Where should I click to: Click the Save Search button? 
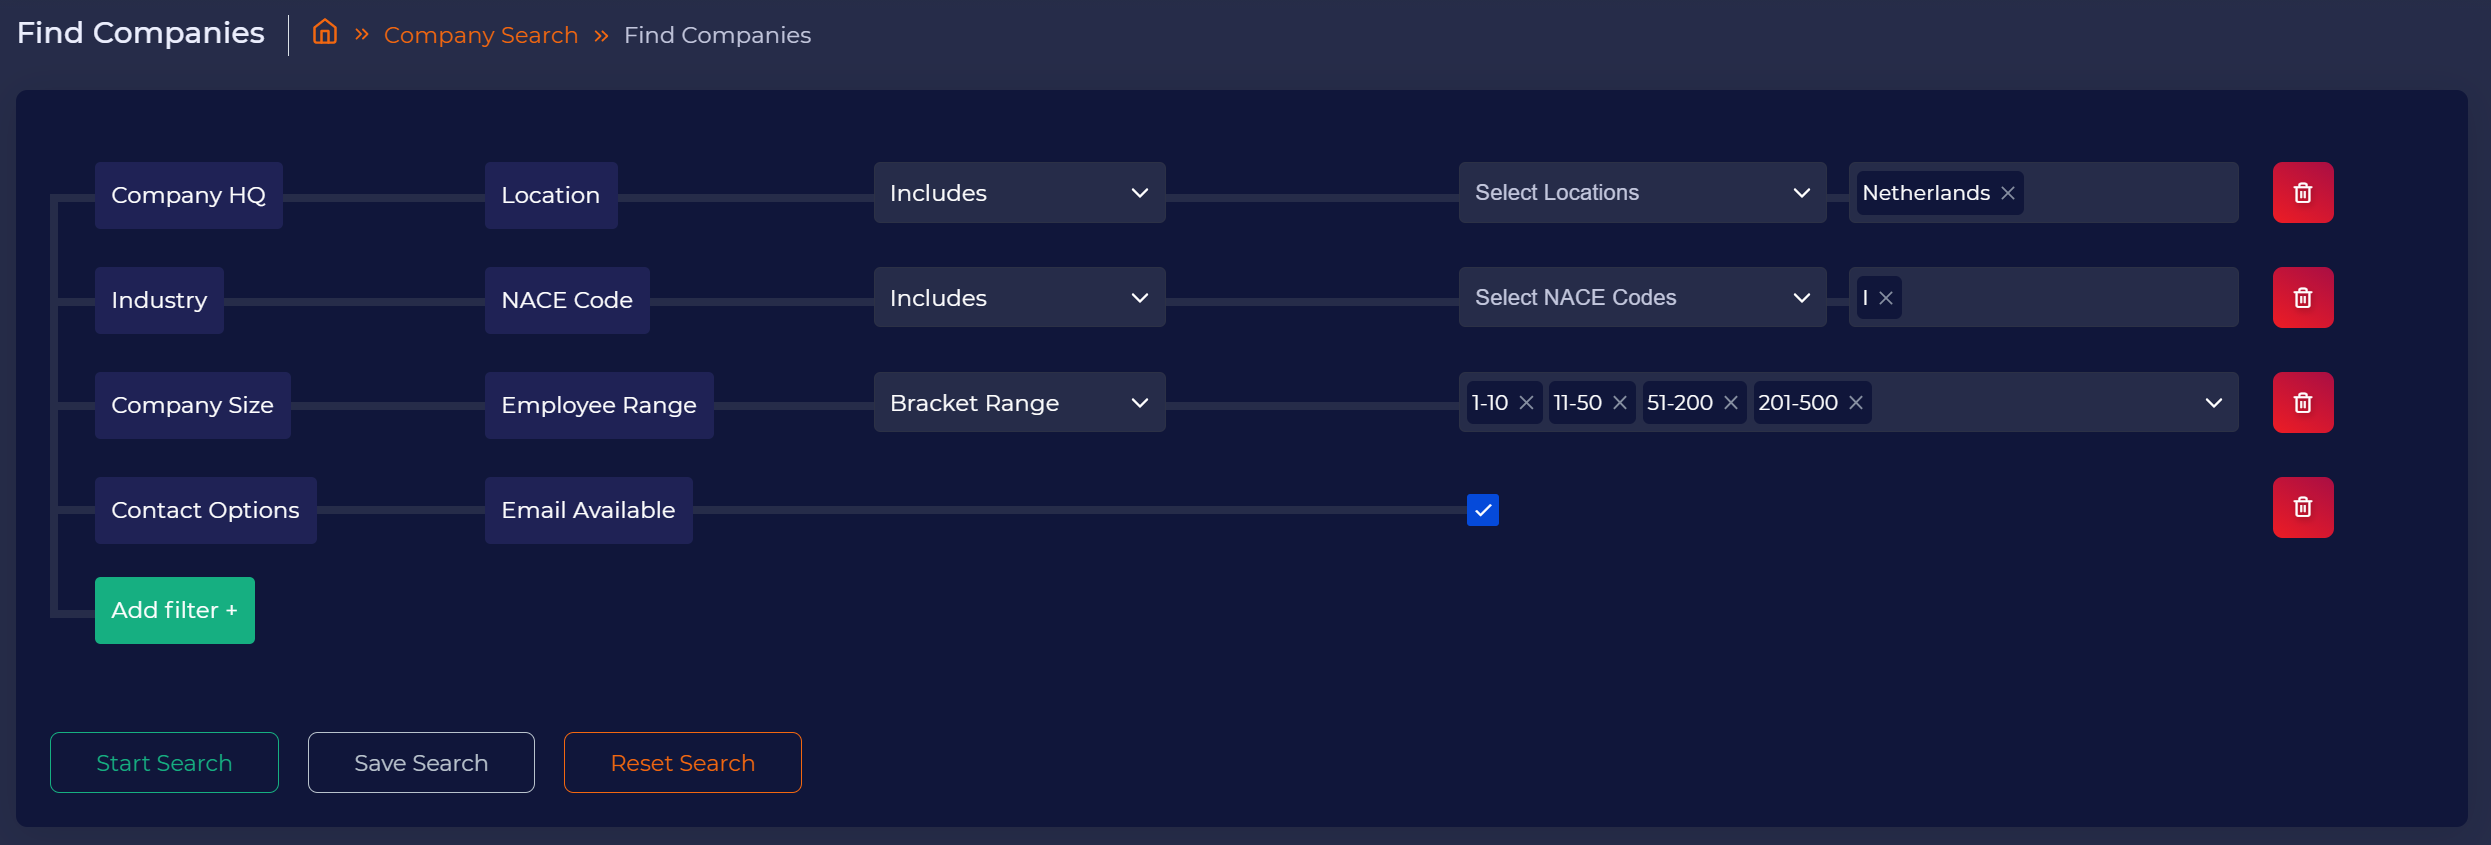421,763
